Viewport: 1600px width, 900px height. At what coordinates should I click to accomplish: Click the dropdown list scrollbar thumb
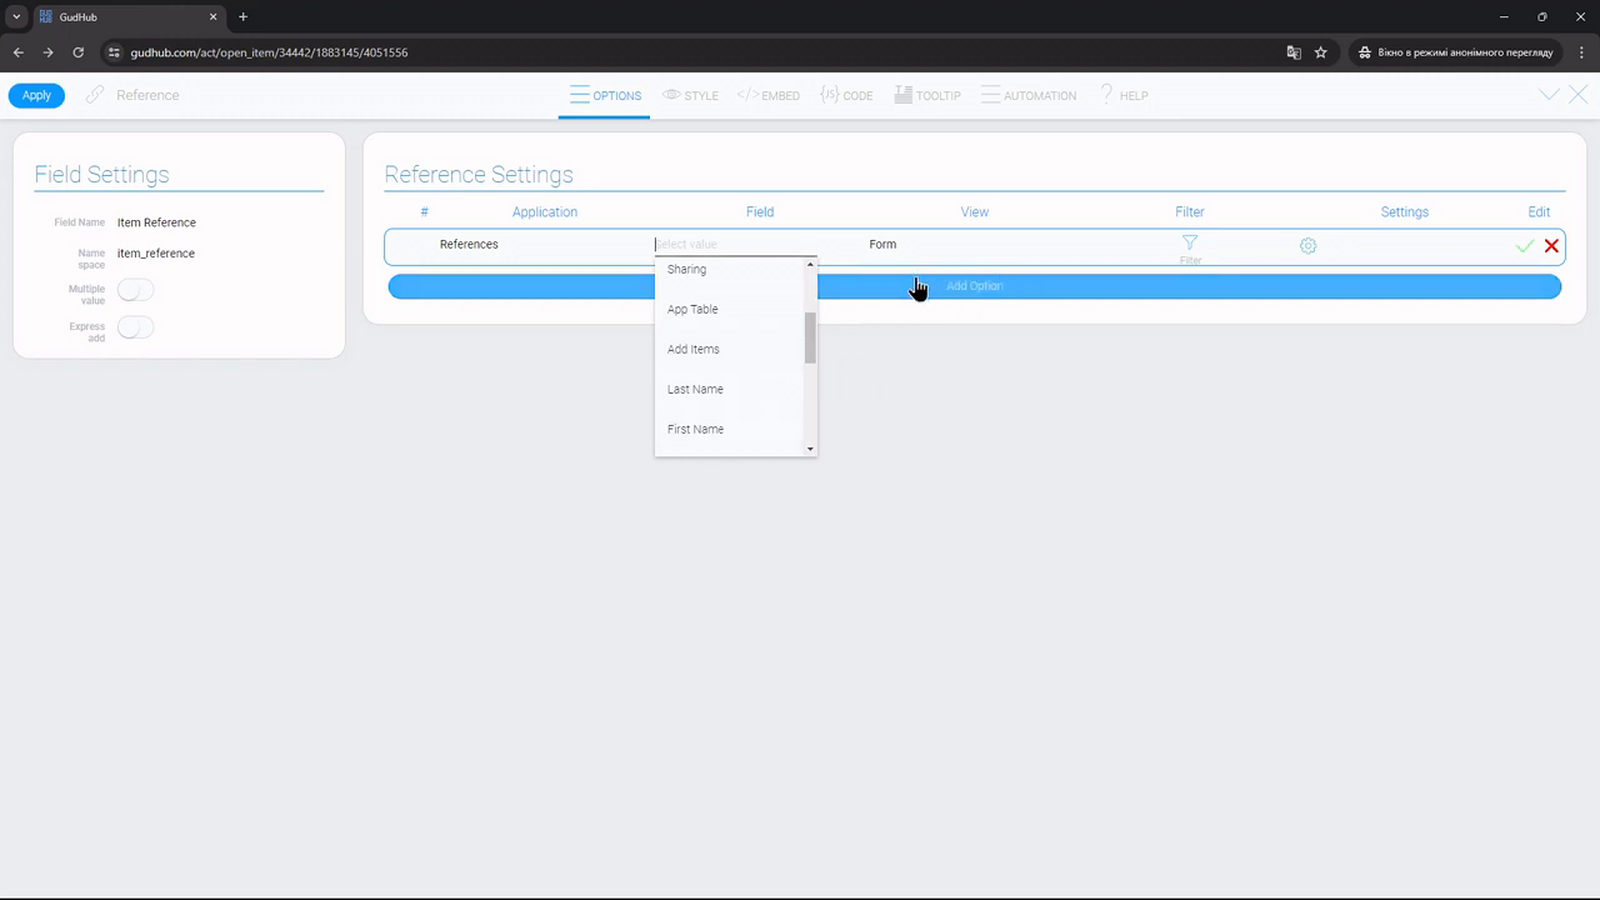click(x=810, y=338)
